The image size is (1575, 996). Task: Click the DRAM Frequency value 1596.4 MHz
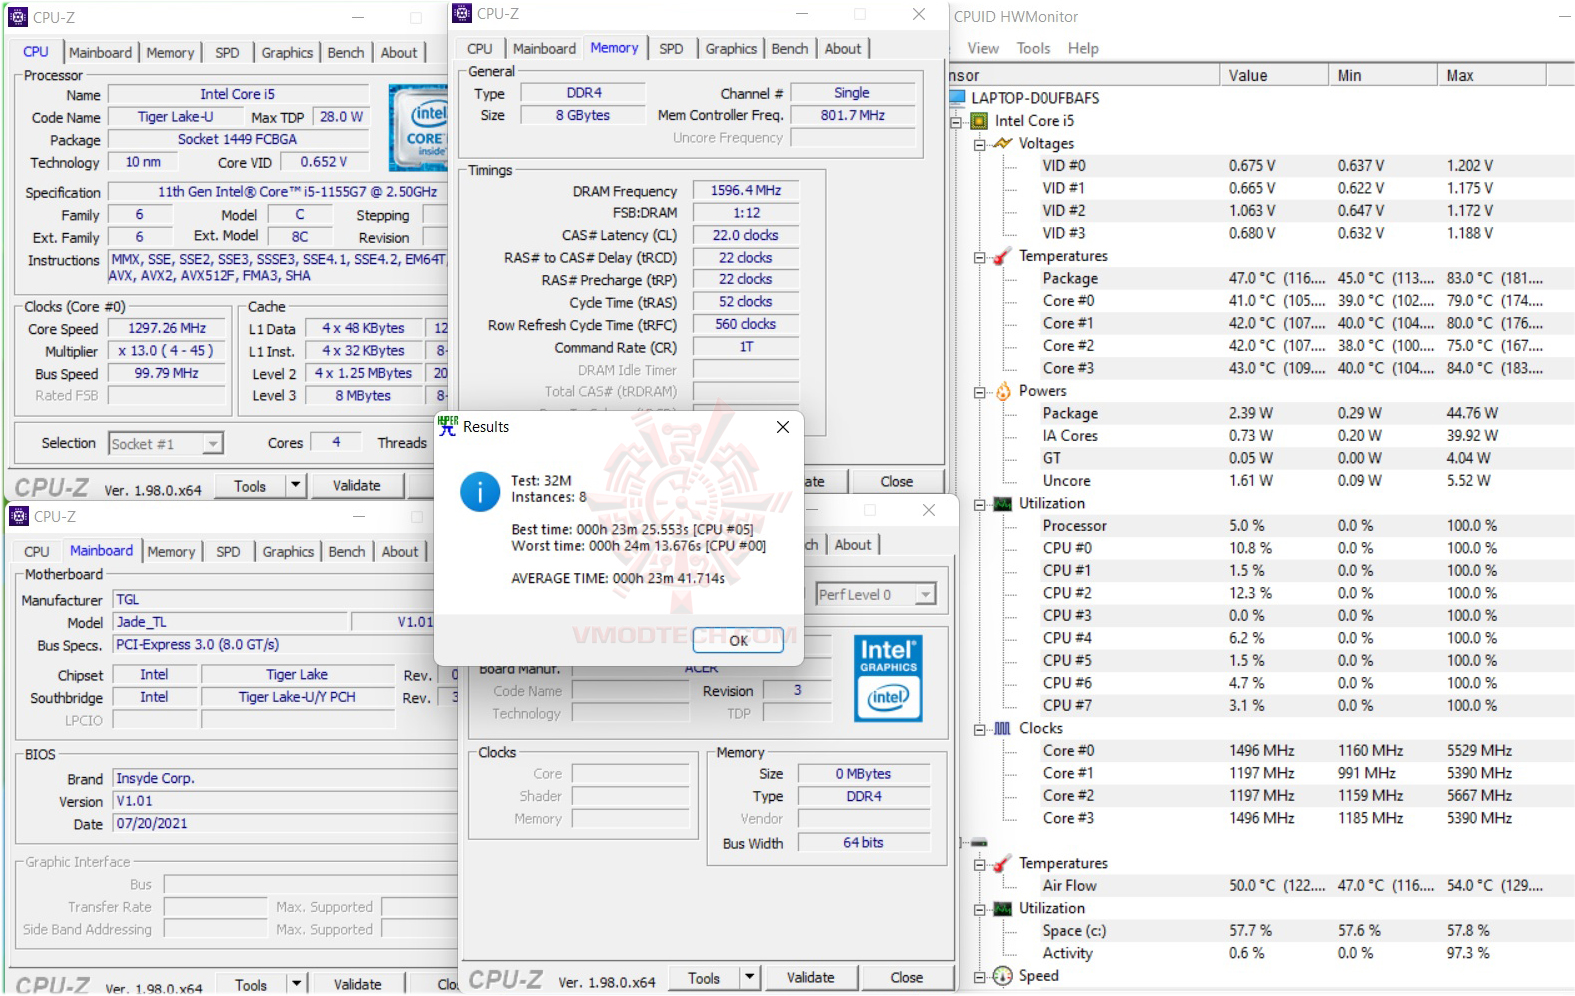point(746,190)
